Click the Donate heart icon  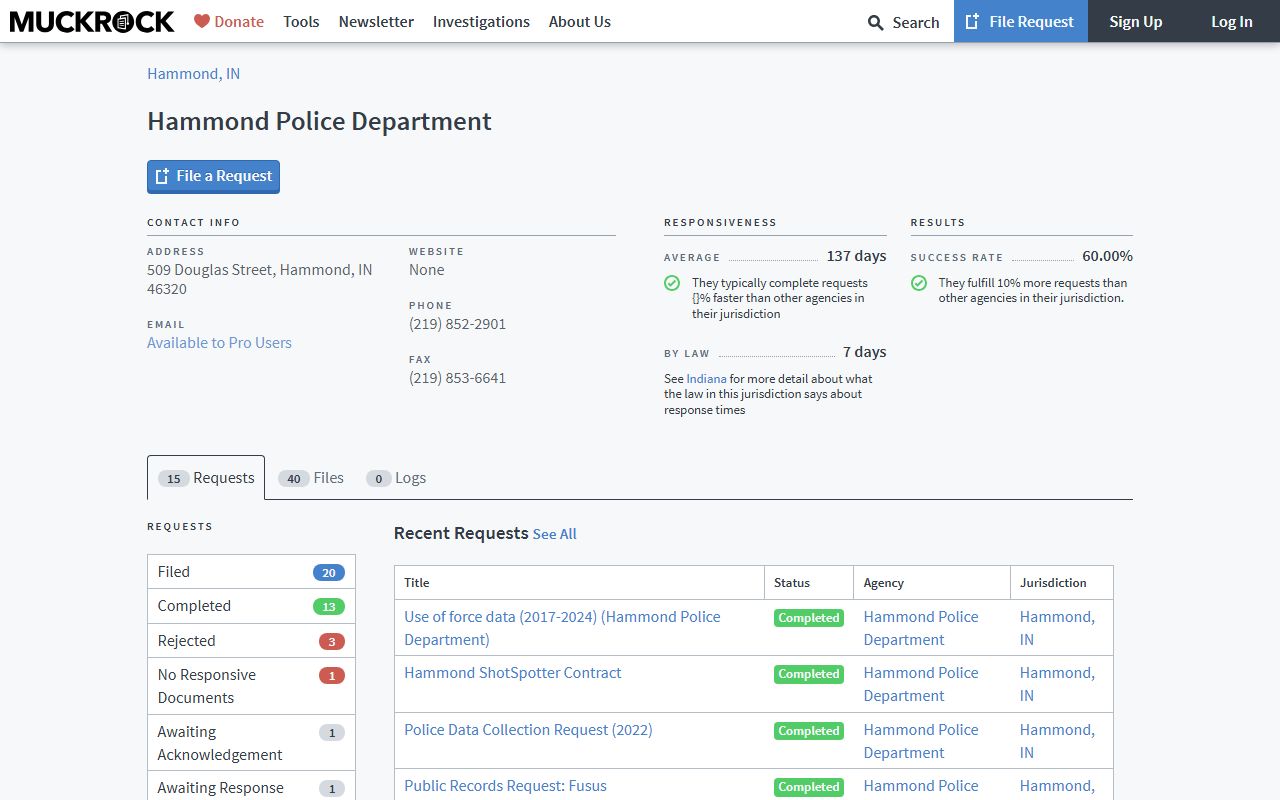202,21
